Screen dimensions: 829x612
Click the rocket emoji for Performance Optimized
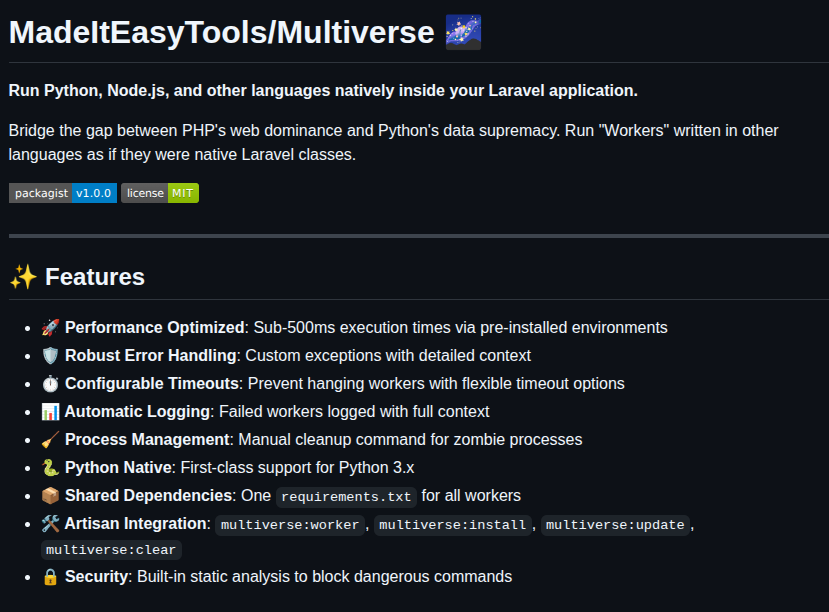50,328
